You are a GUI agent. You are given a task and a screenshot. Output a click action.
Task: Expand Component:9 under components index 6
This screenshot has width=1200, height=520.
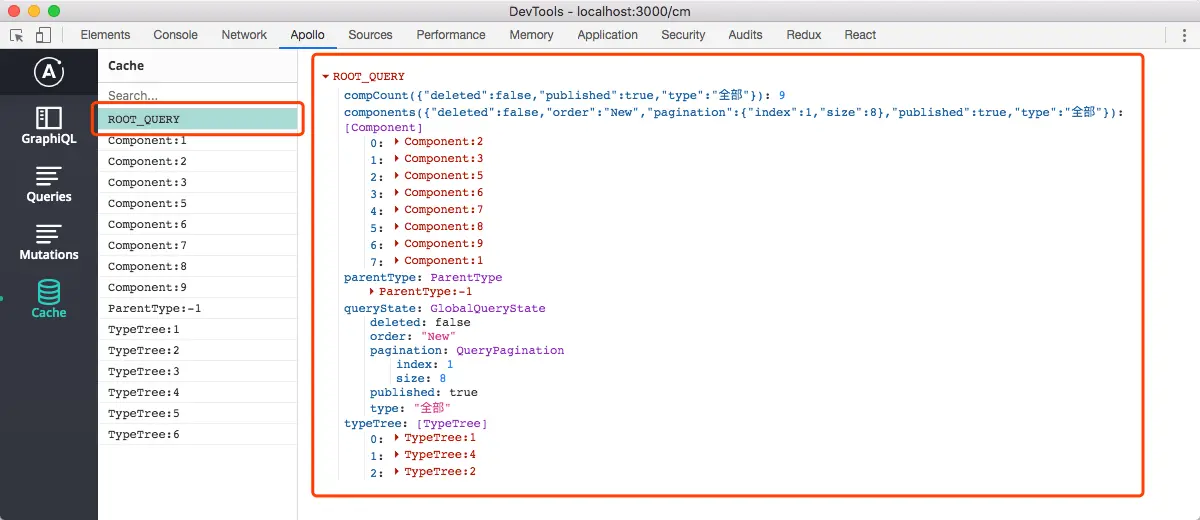[398, 244]
